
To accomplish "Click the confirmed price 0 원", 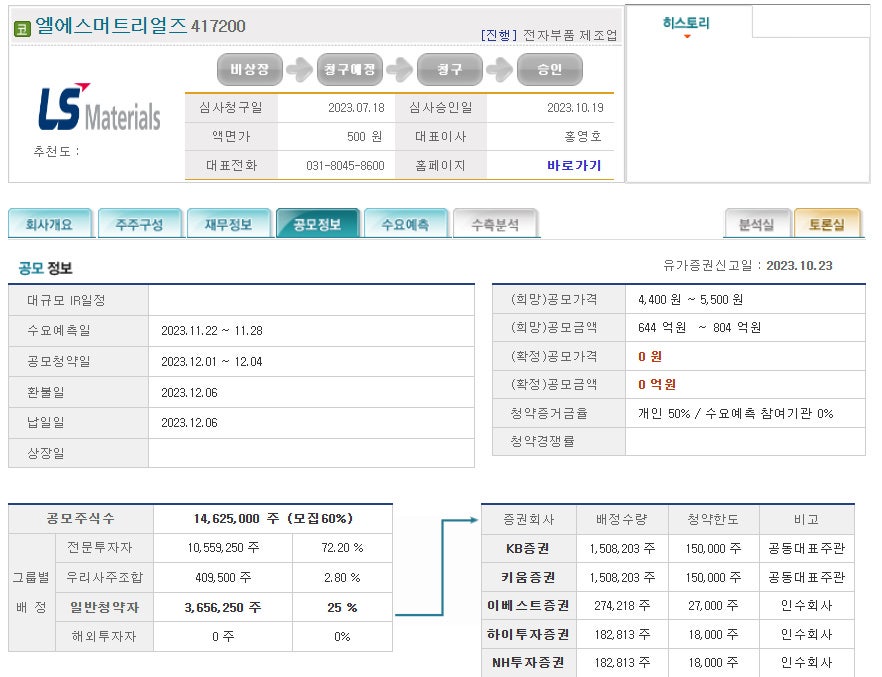I will (650, 356).
